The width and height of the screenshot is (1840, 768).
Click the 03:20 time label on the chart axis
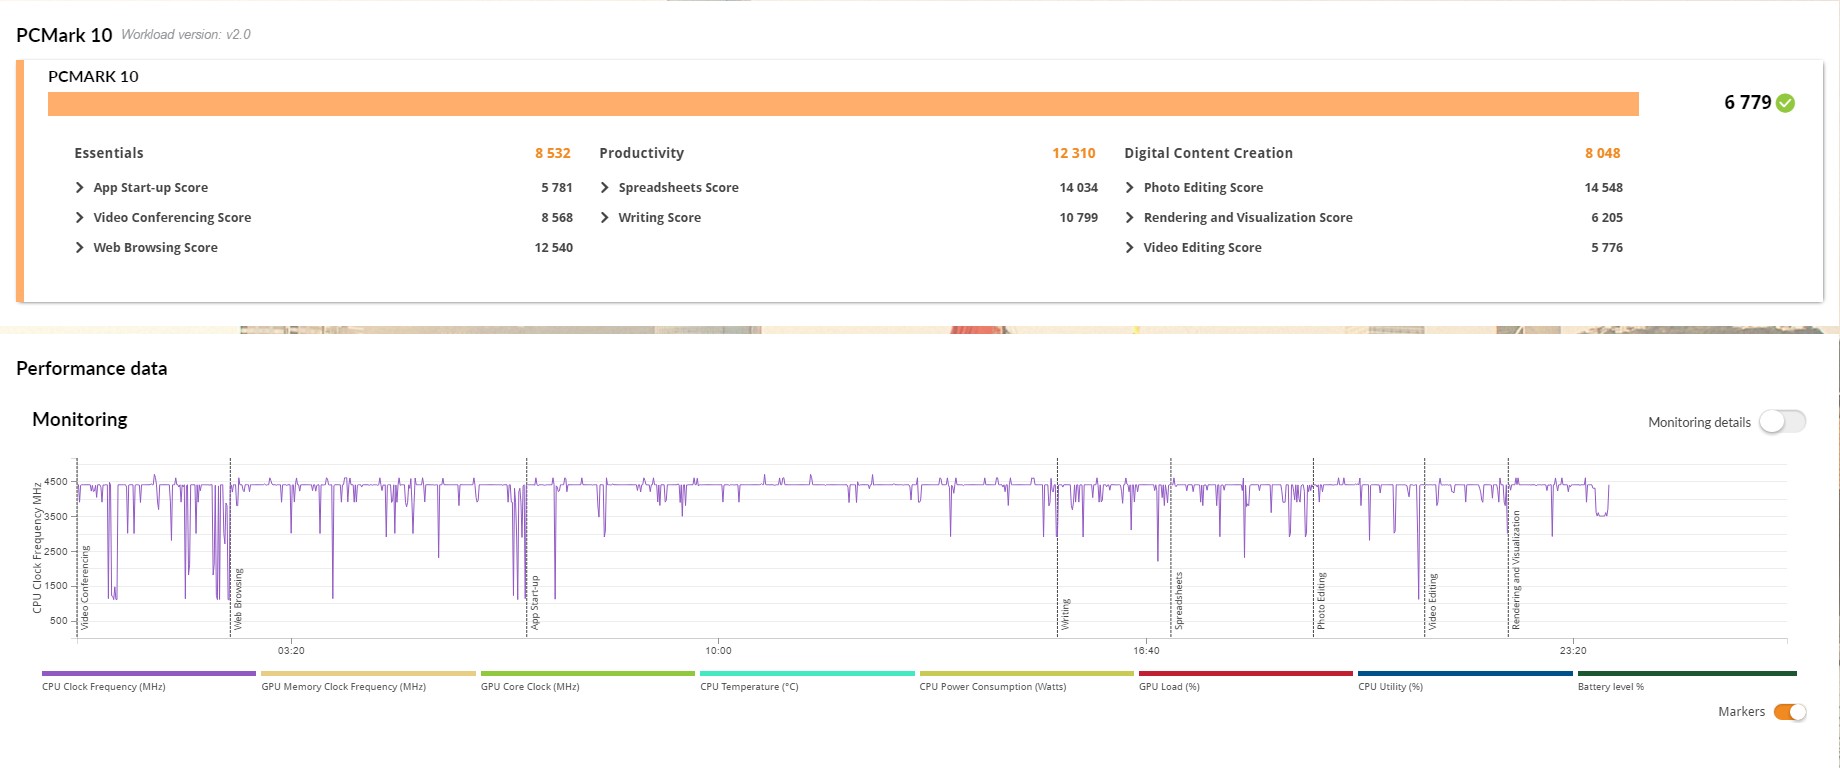coord(291,651)
